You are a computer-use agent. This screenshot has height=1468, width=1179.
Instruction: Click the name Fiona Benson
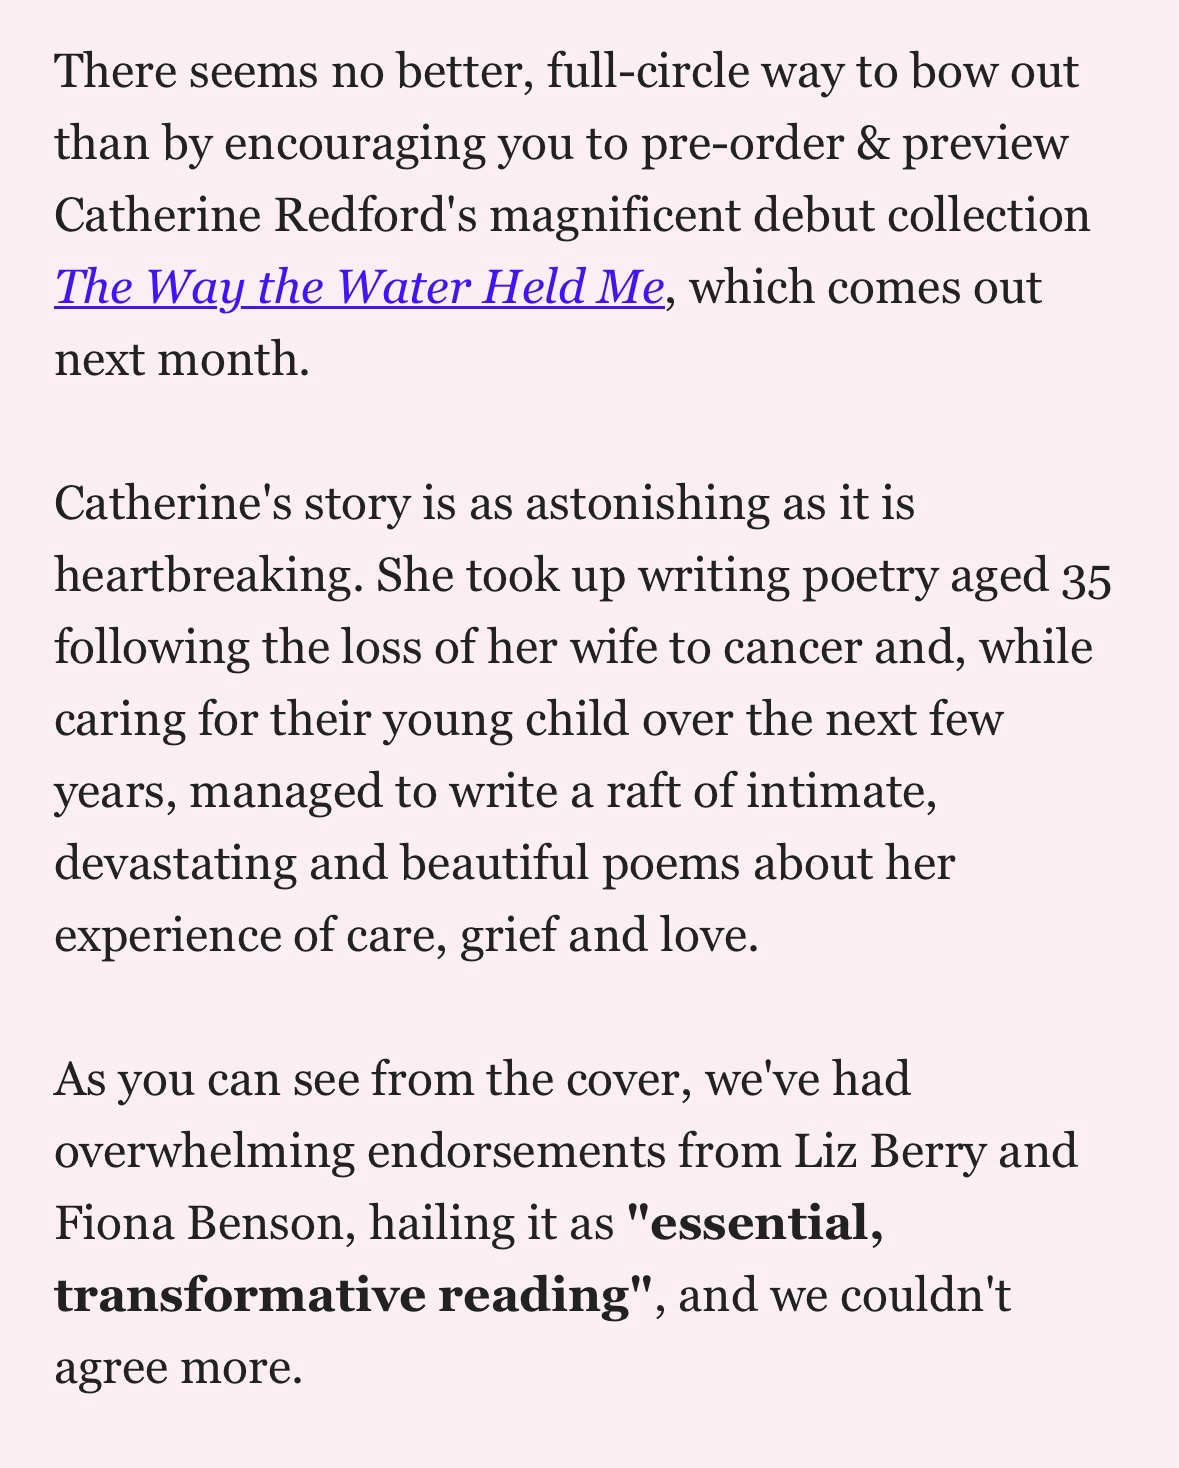[x=198, y=1223]
